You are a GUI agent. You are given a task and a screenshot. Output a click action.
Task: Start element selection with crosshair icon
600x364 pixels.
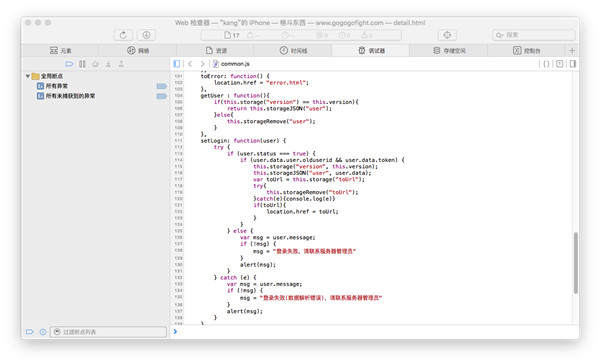447,35
